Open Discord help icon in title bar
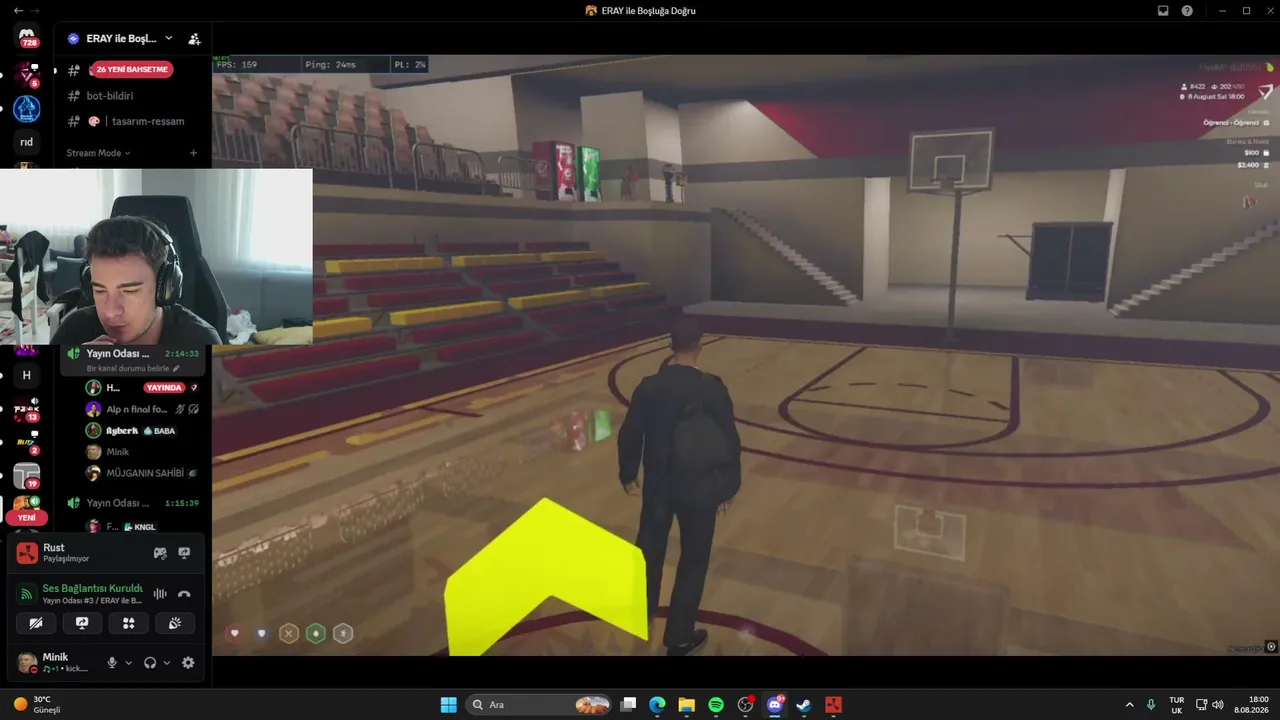The height and width of the screenshot is (720, 1280). pos(1187,10)
